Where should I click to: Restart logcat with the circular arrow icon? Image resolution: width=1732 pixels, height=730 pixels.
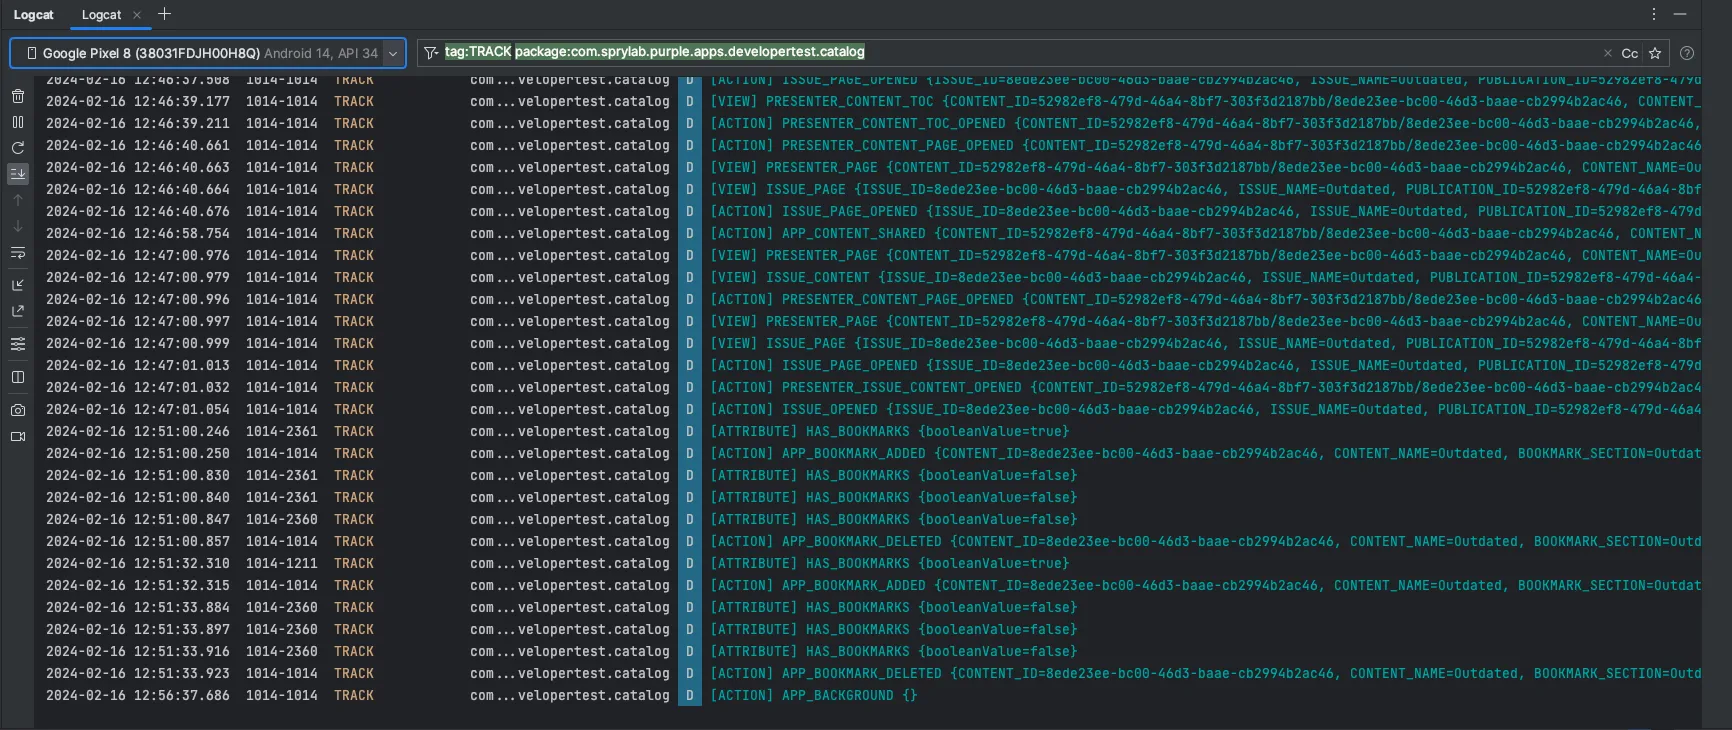click(18, 148)
